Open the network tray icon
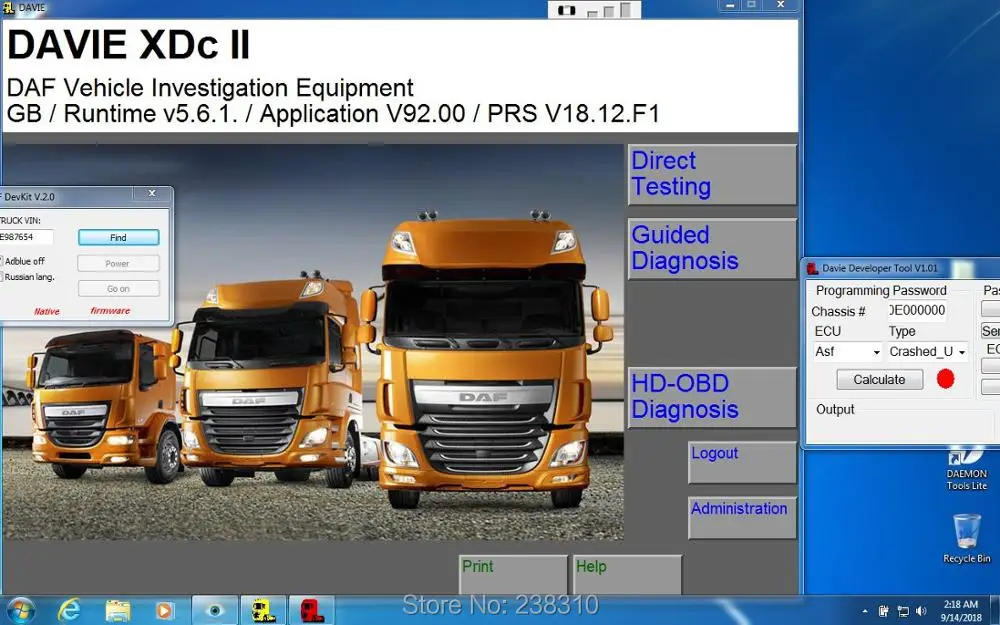 (x=903, y=612)
